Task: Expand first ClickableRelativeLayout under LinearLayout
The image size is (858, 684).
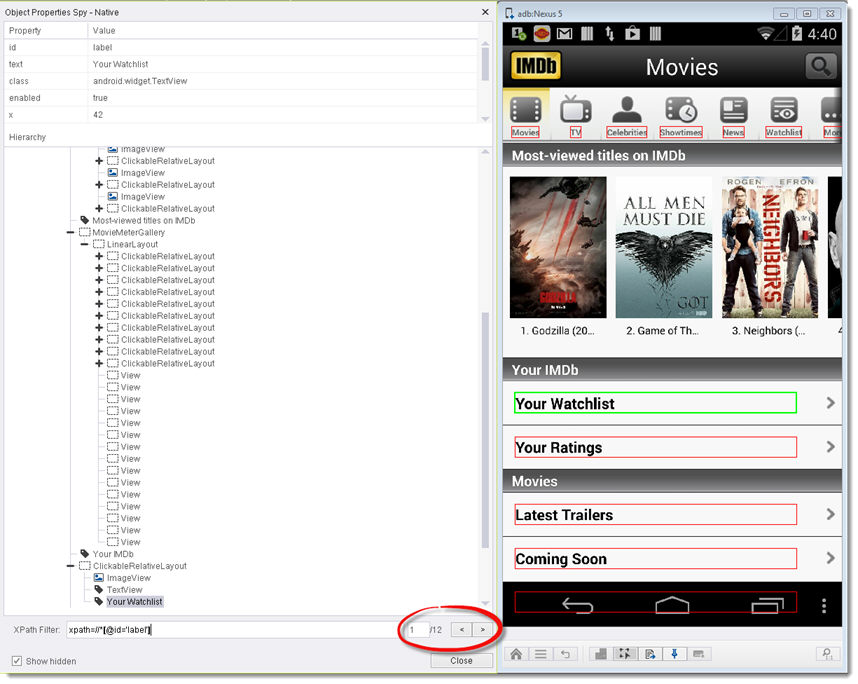Action: coord(99,257)
